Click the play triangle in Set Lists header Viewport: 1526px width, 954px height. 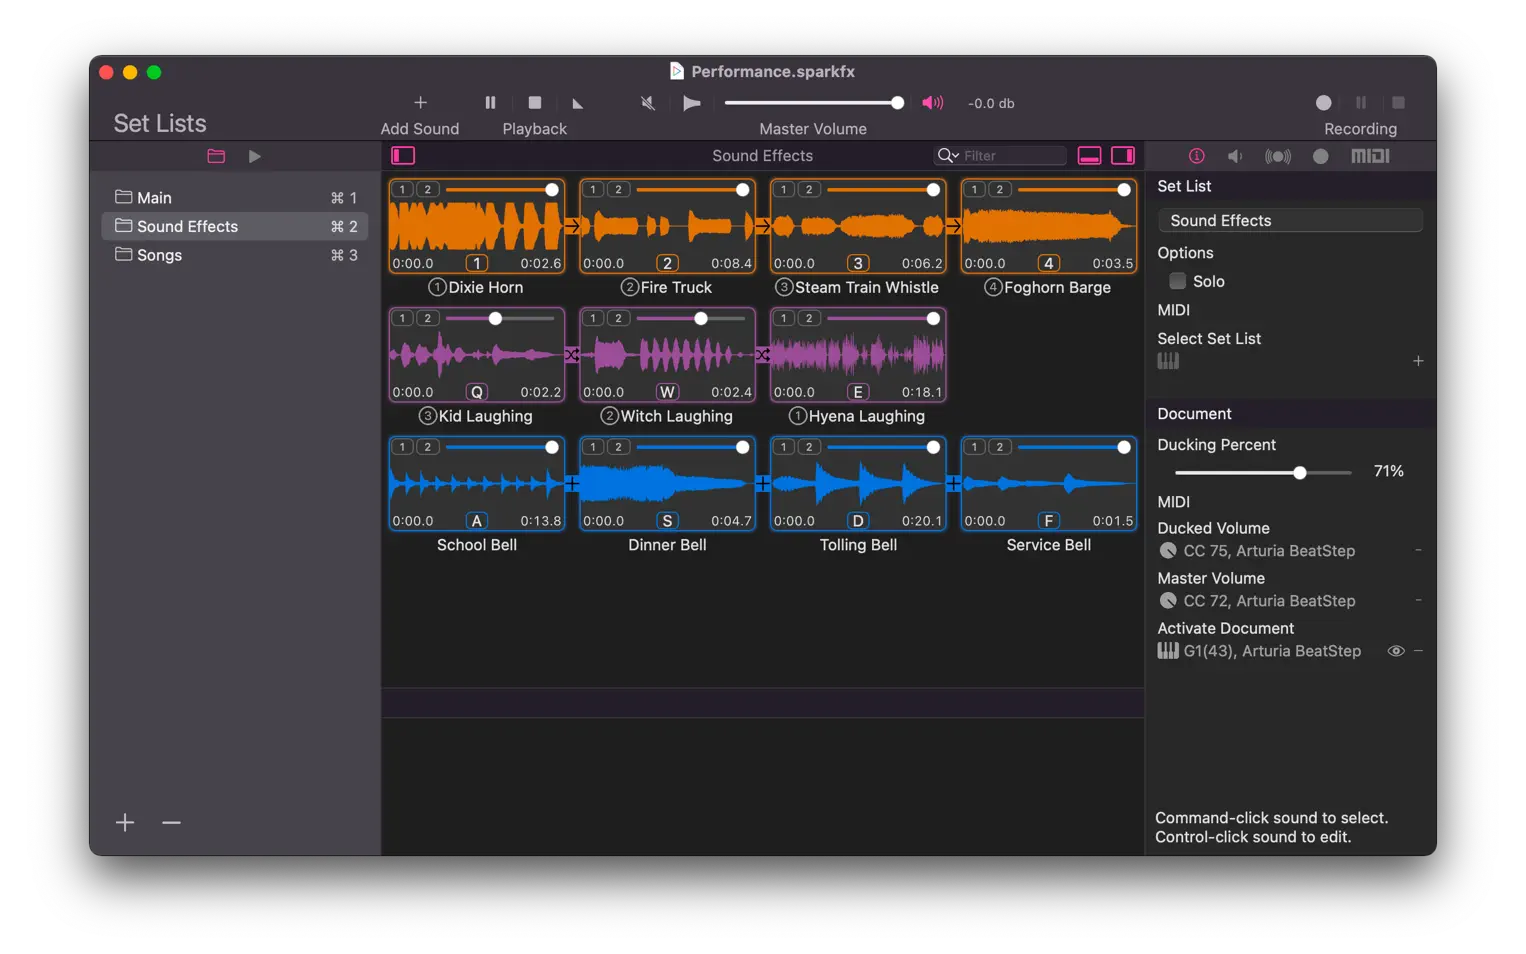click(x=255, y=156)
